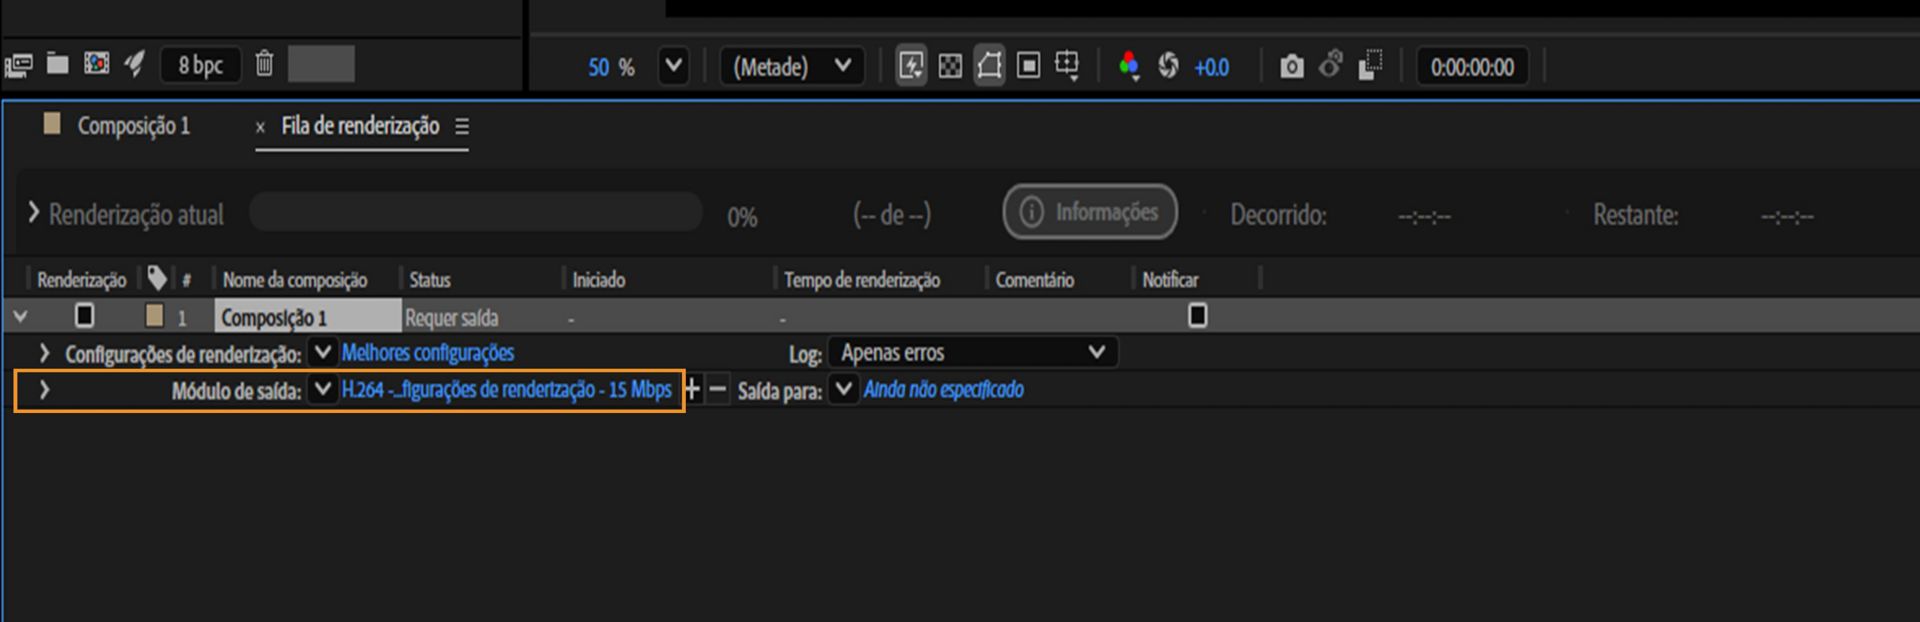The height and width of the screenshot is (622, 1920).
Task: Open the Saída para dropdown arrow
Action: point(844,389)
